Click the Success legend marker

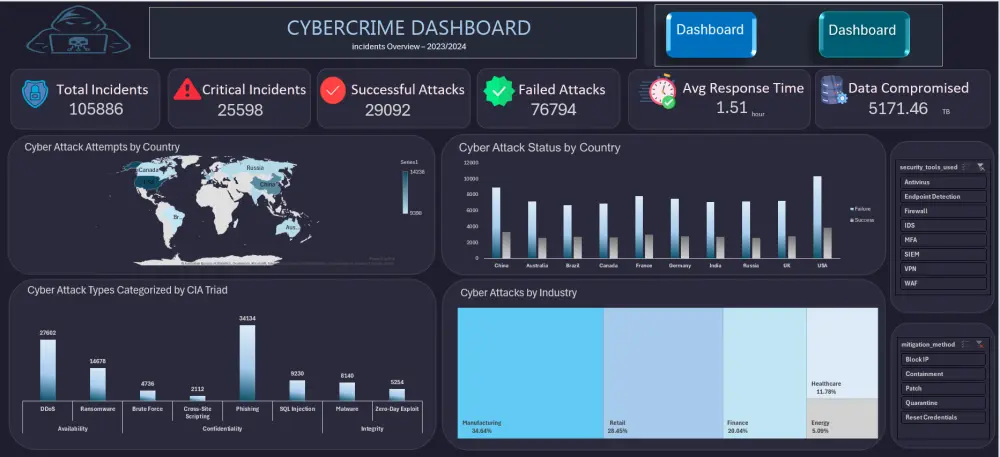(x=851, y=220)
